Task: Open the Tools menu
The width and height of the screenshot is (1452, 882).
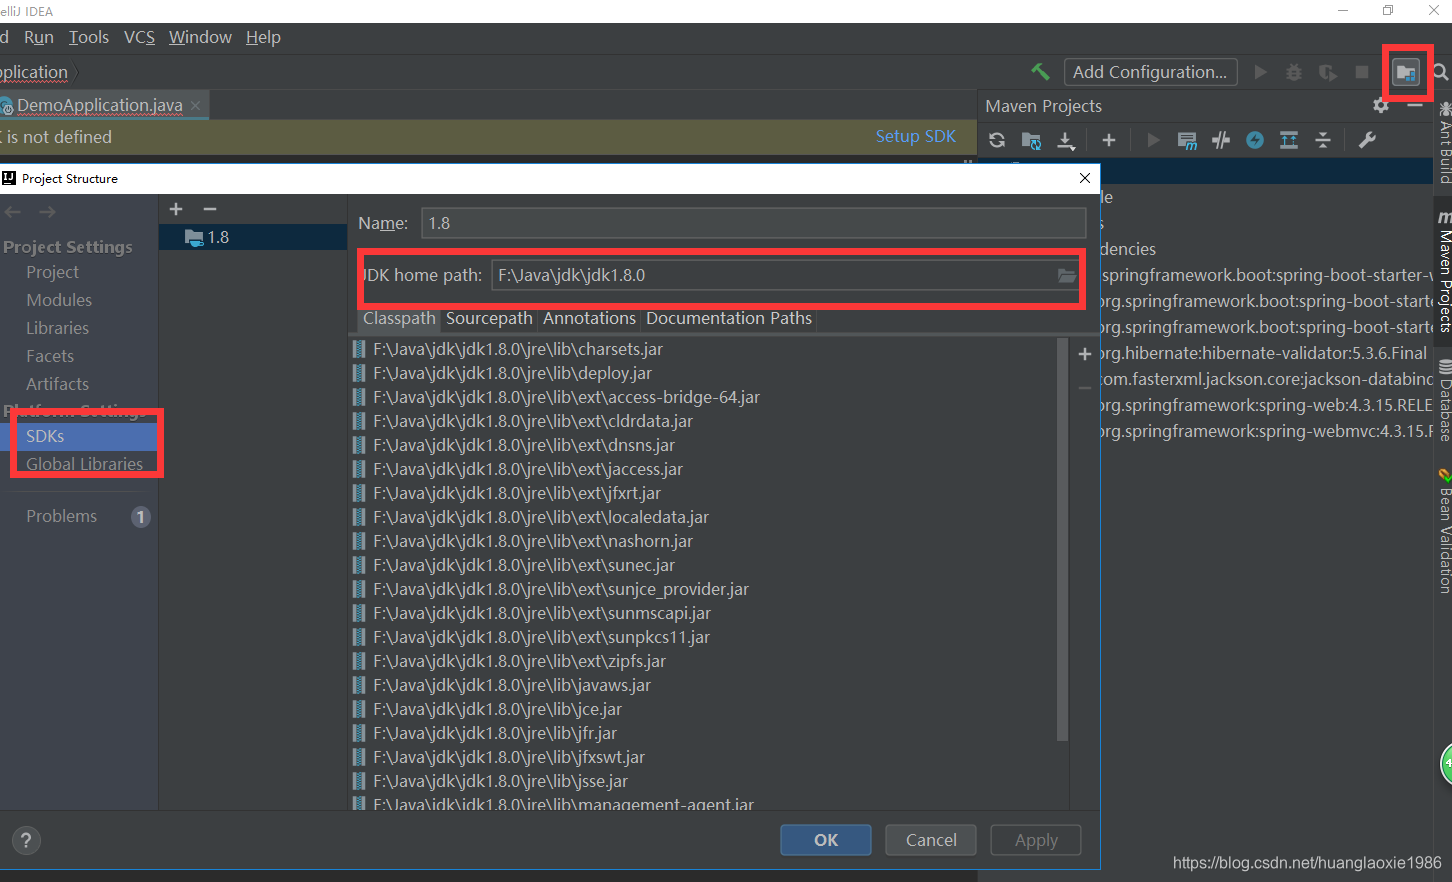Action: [x=89, y=37]
